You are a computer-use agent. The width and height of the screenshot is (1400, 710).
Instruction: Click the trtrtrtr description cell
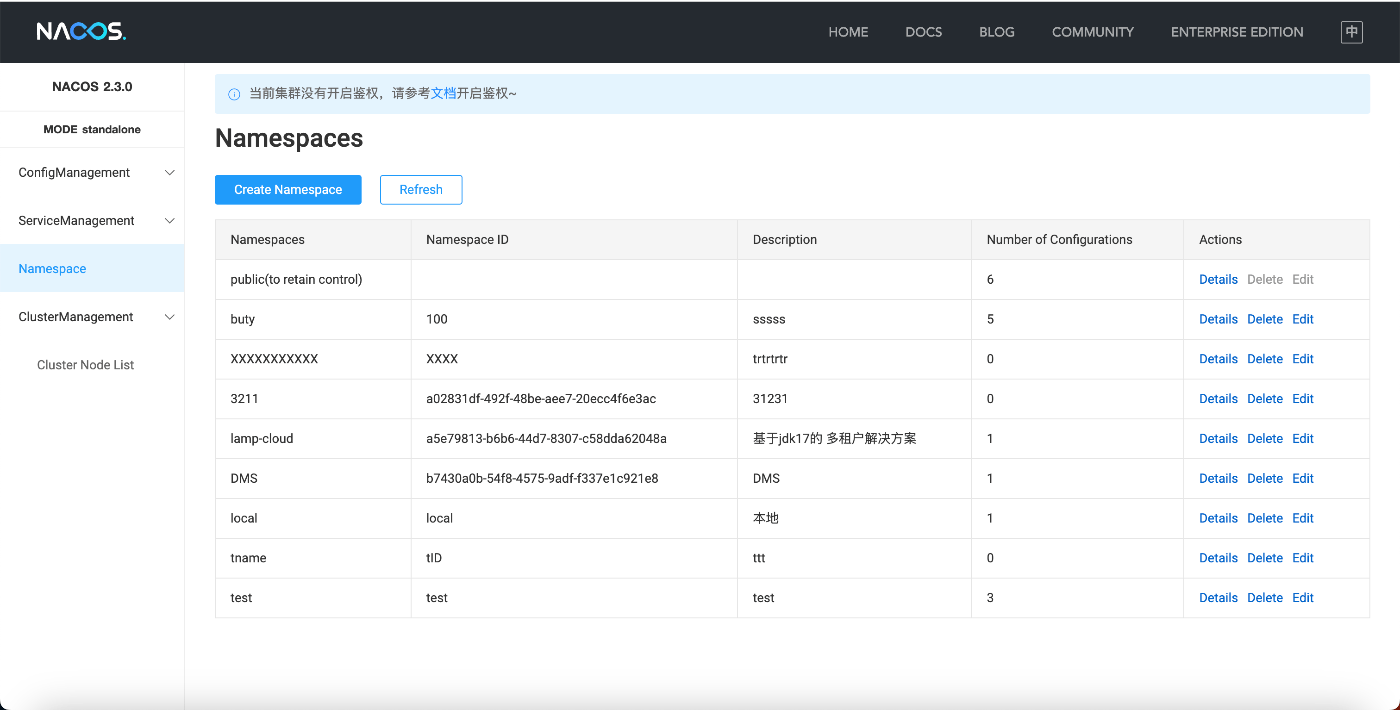coord(854,359)
